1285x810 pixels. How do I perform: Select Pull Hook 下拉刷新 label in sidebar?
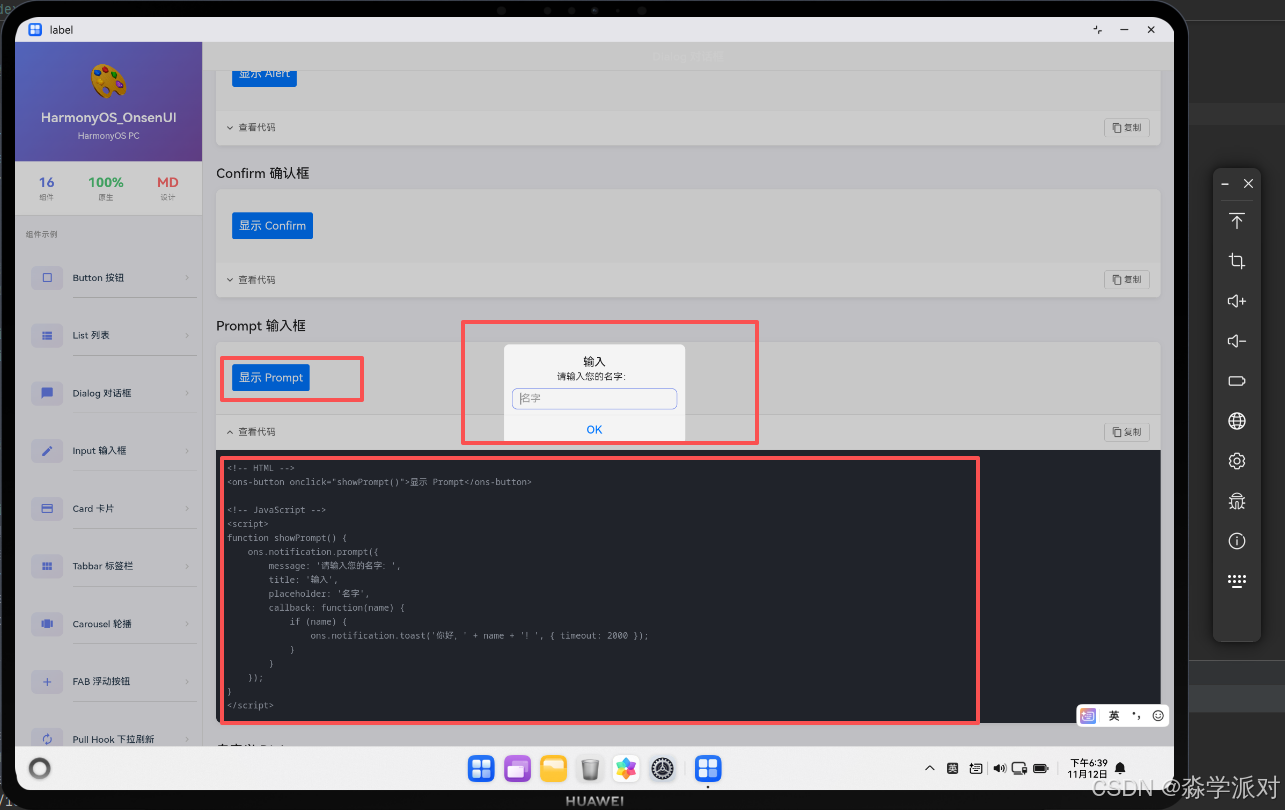pyautogui.click(x=113, y=739)
